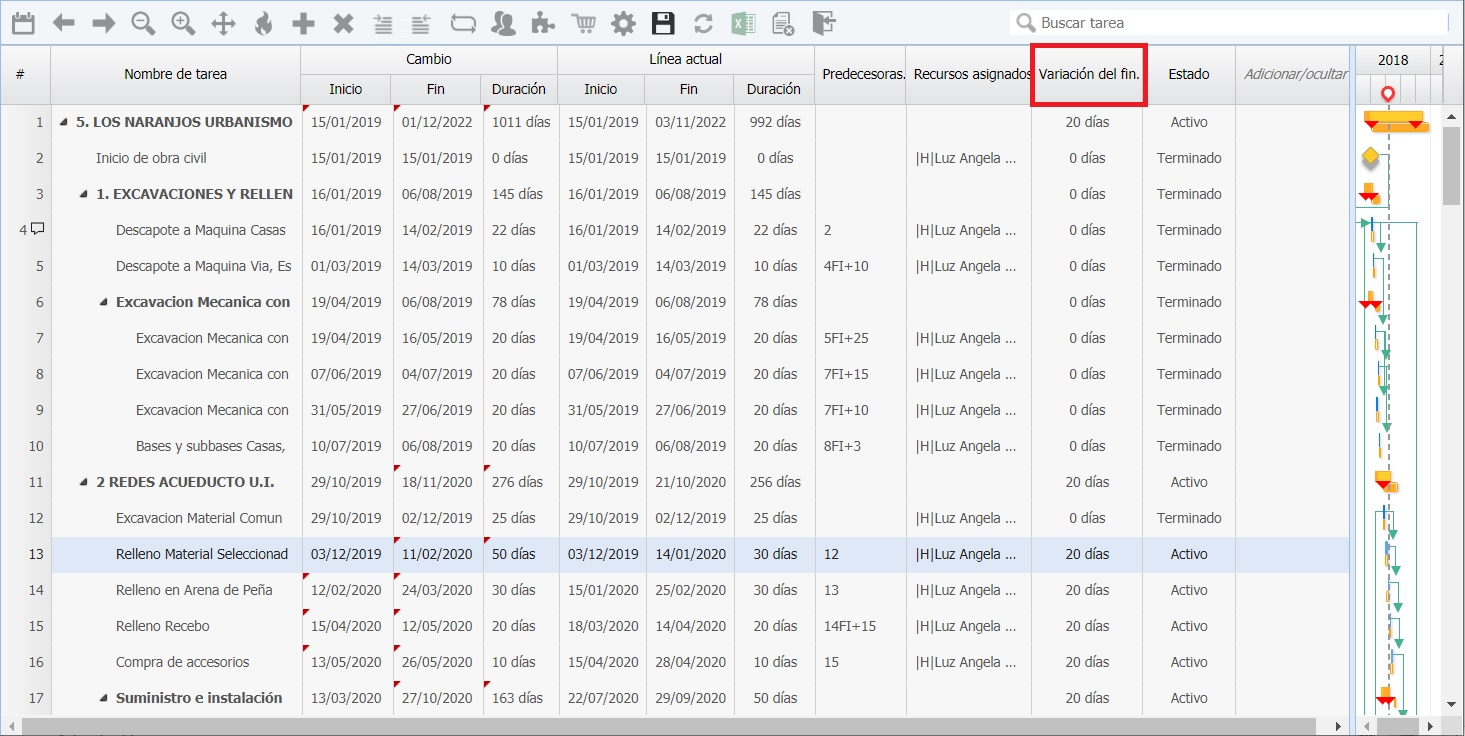Select Inicio de obra civil task
Screen dimensions: 1465x736
click(151, 158)
